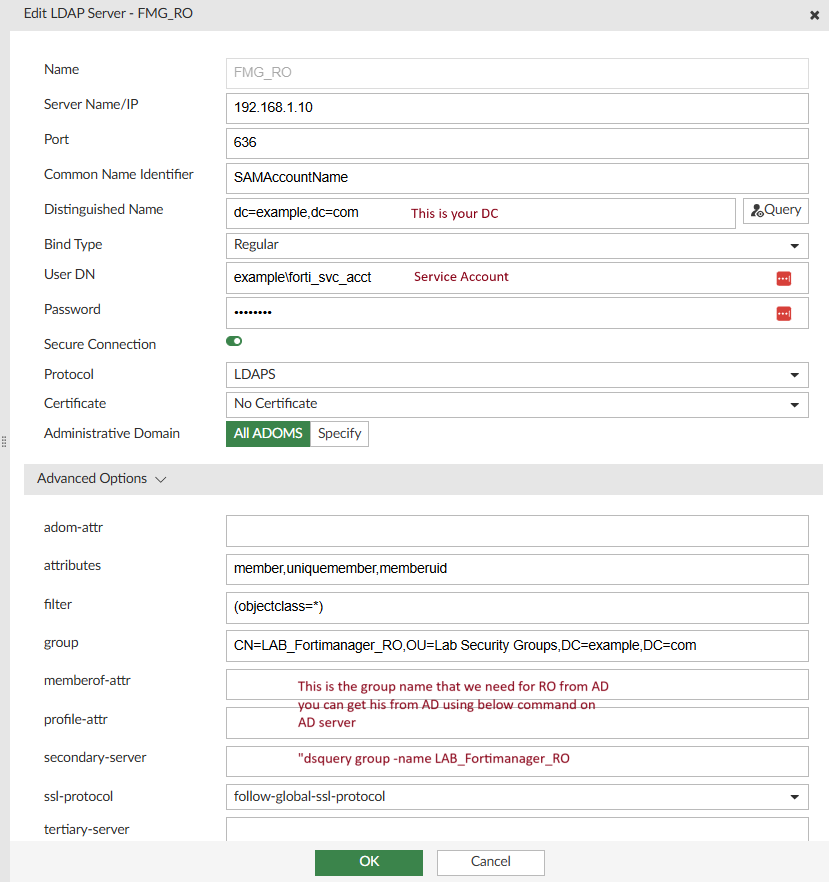Collapse the Advanced Options section
Viewport: 829px width, 882px height.
[x=423, y=479]
